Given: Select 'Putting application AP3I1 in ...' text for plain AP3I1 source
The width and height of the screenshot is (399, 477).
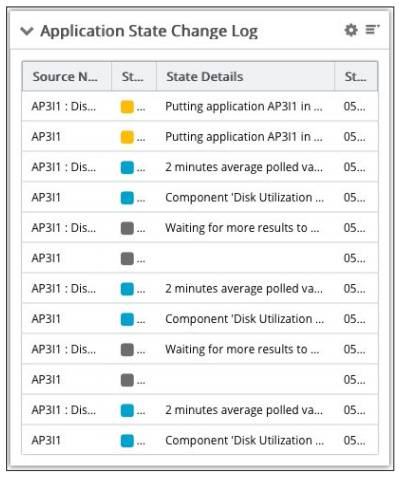Looking at the screenshot, I should pyautogui.click(x=244, y=137).
